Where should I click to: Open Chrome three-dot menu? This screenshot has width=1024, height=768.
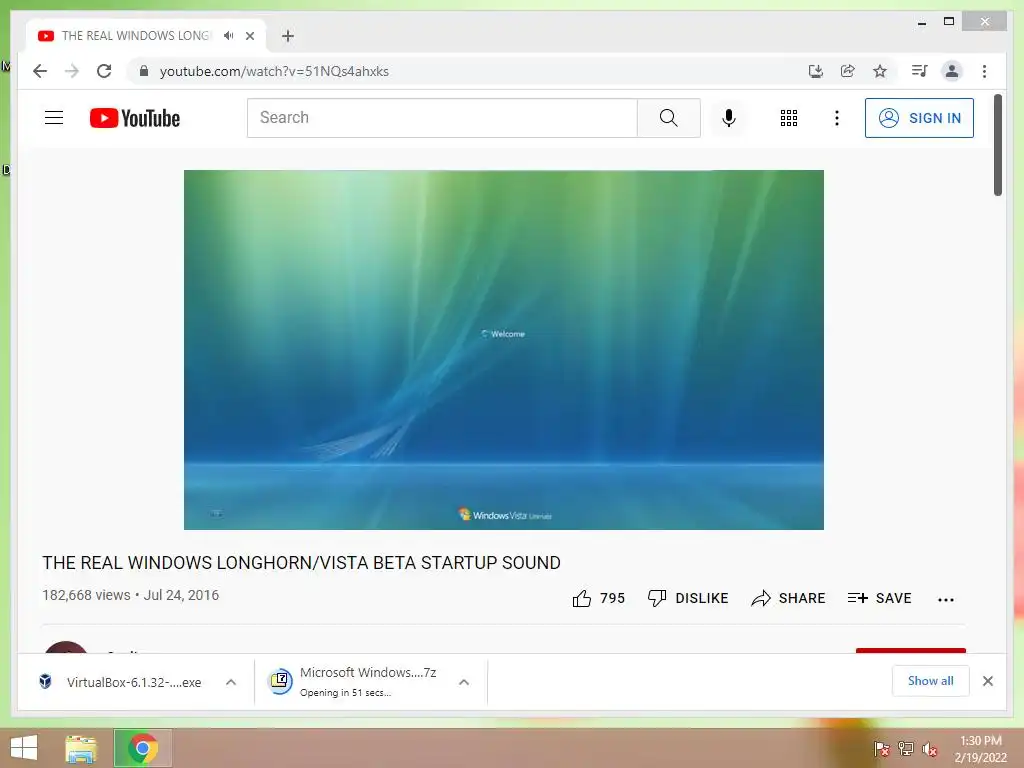point(984,71)
